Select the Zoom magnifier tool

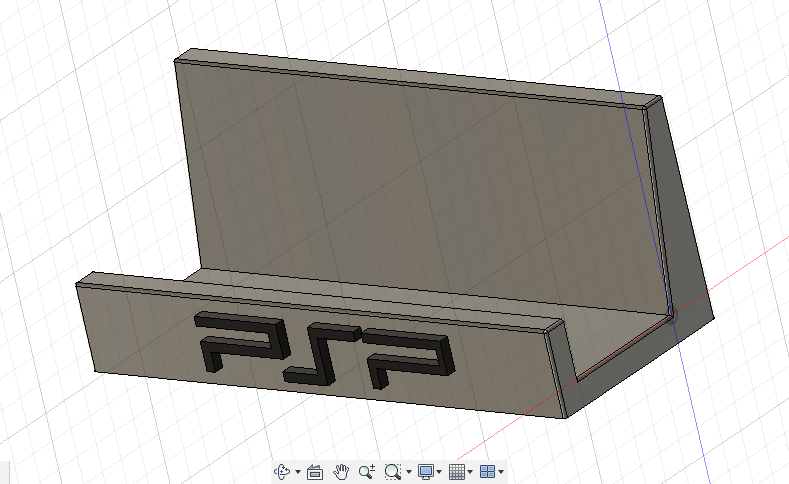coord(366,471)
